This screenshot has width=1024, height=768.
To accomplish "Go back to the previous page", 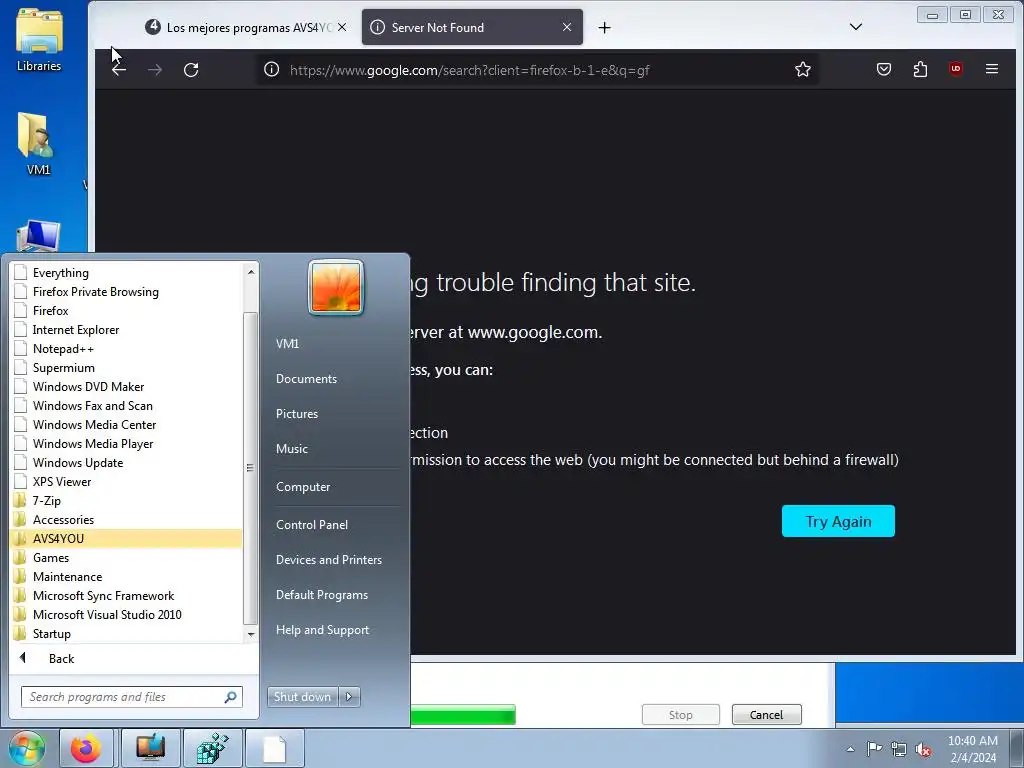I will coord(119,70).
